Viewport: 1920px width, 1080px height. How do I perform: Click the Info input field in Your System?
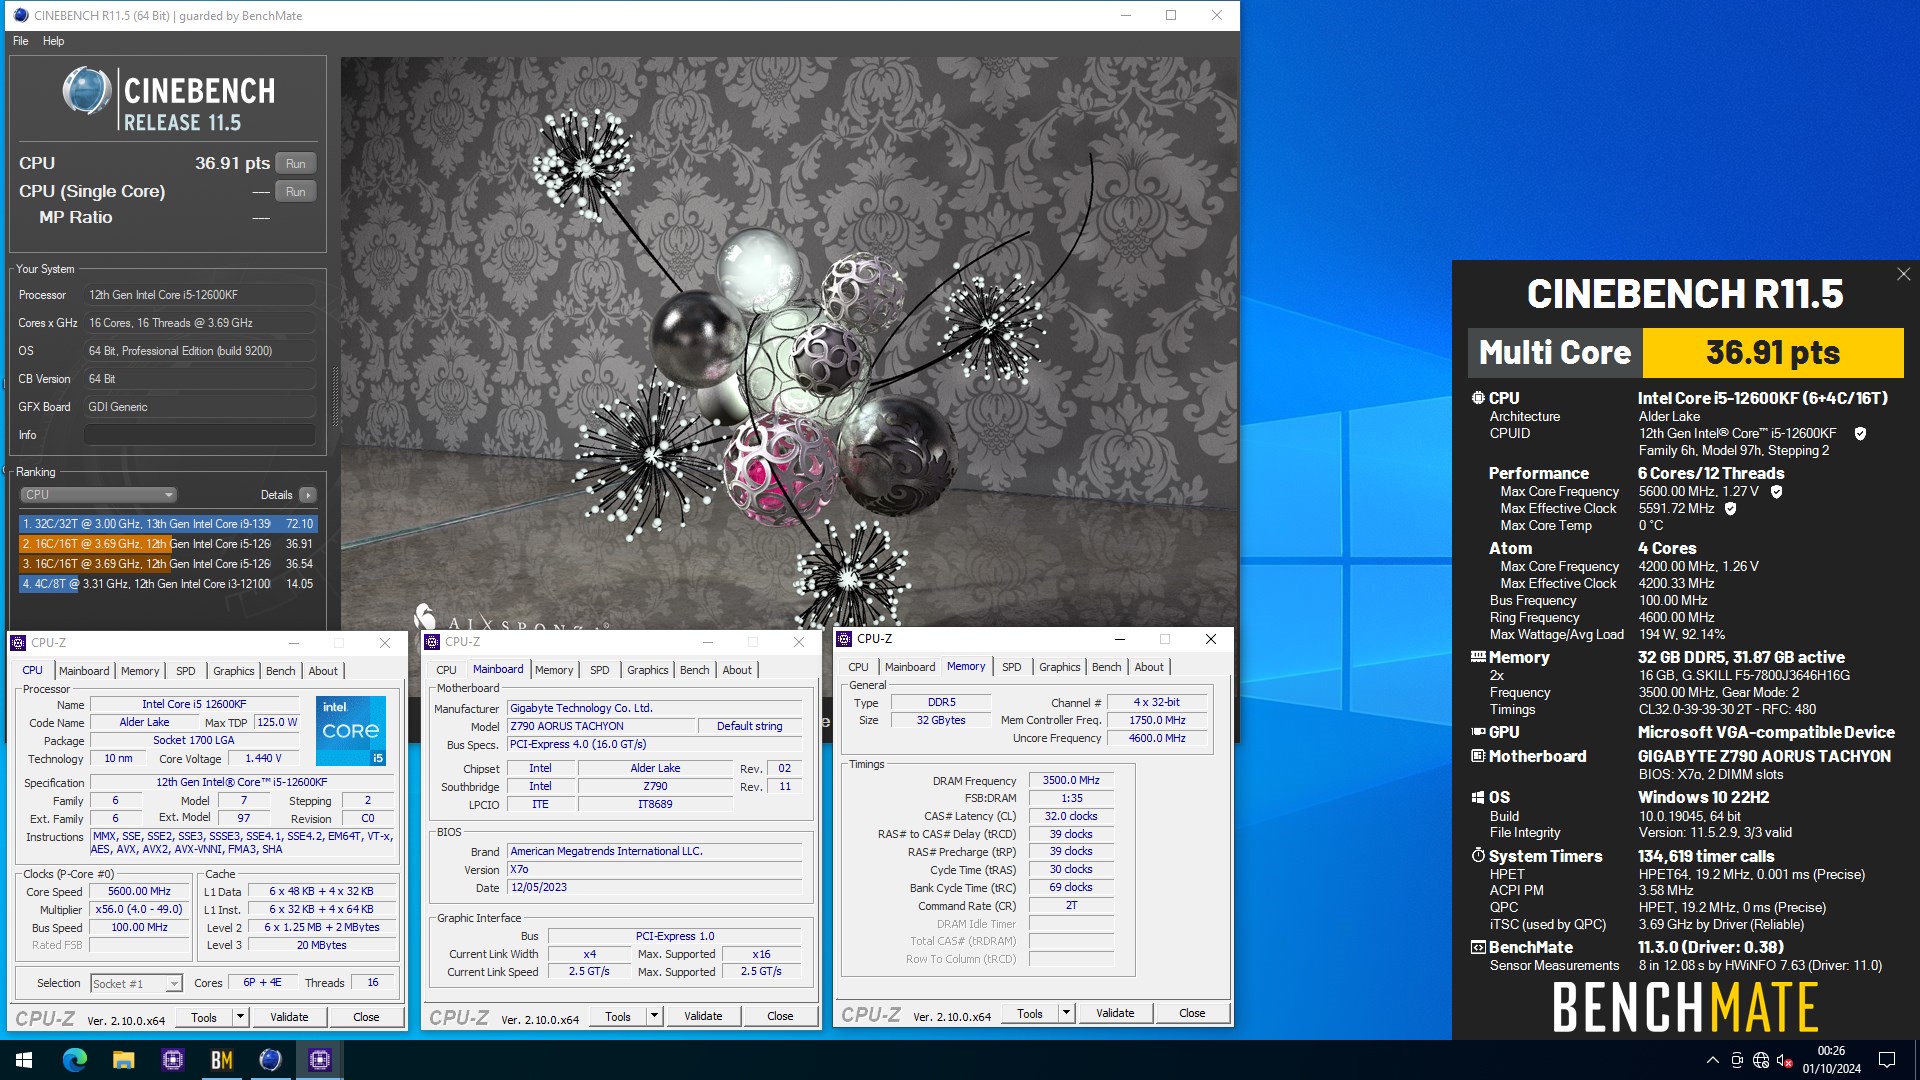click(x=199, y=435)
